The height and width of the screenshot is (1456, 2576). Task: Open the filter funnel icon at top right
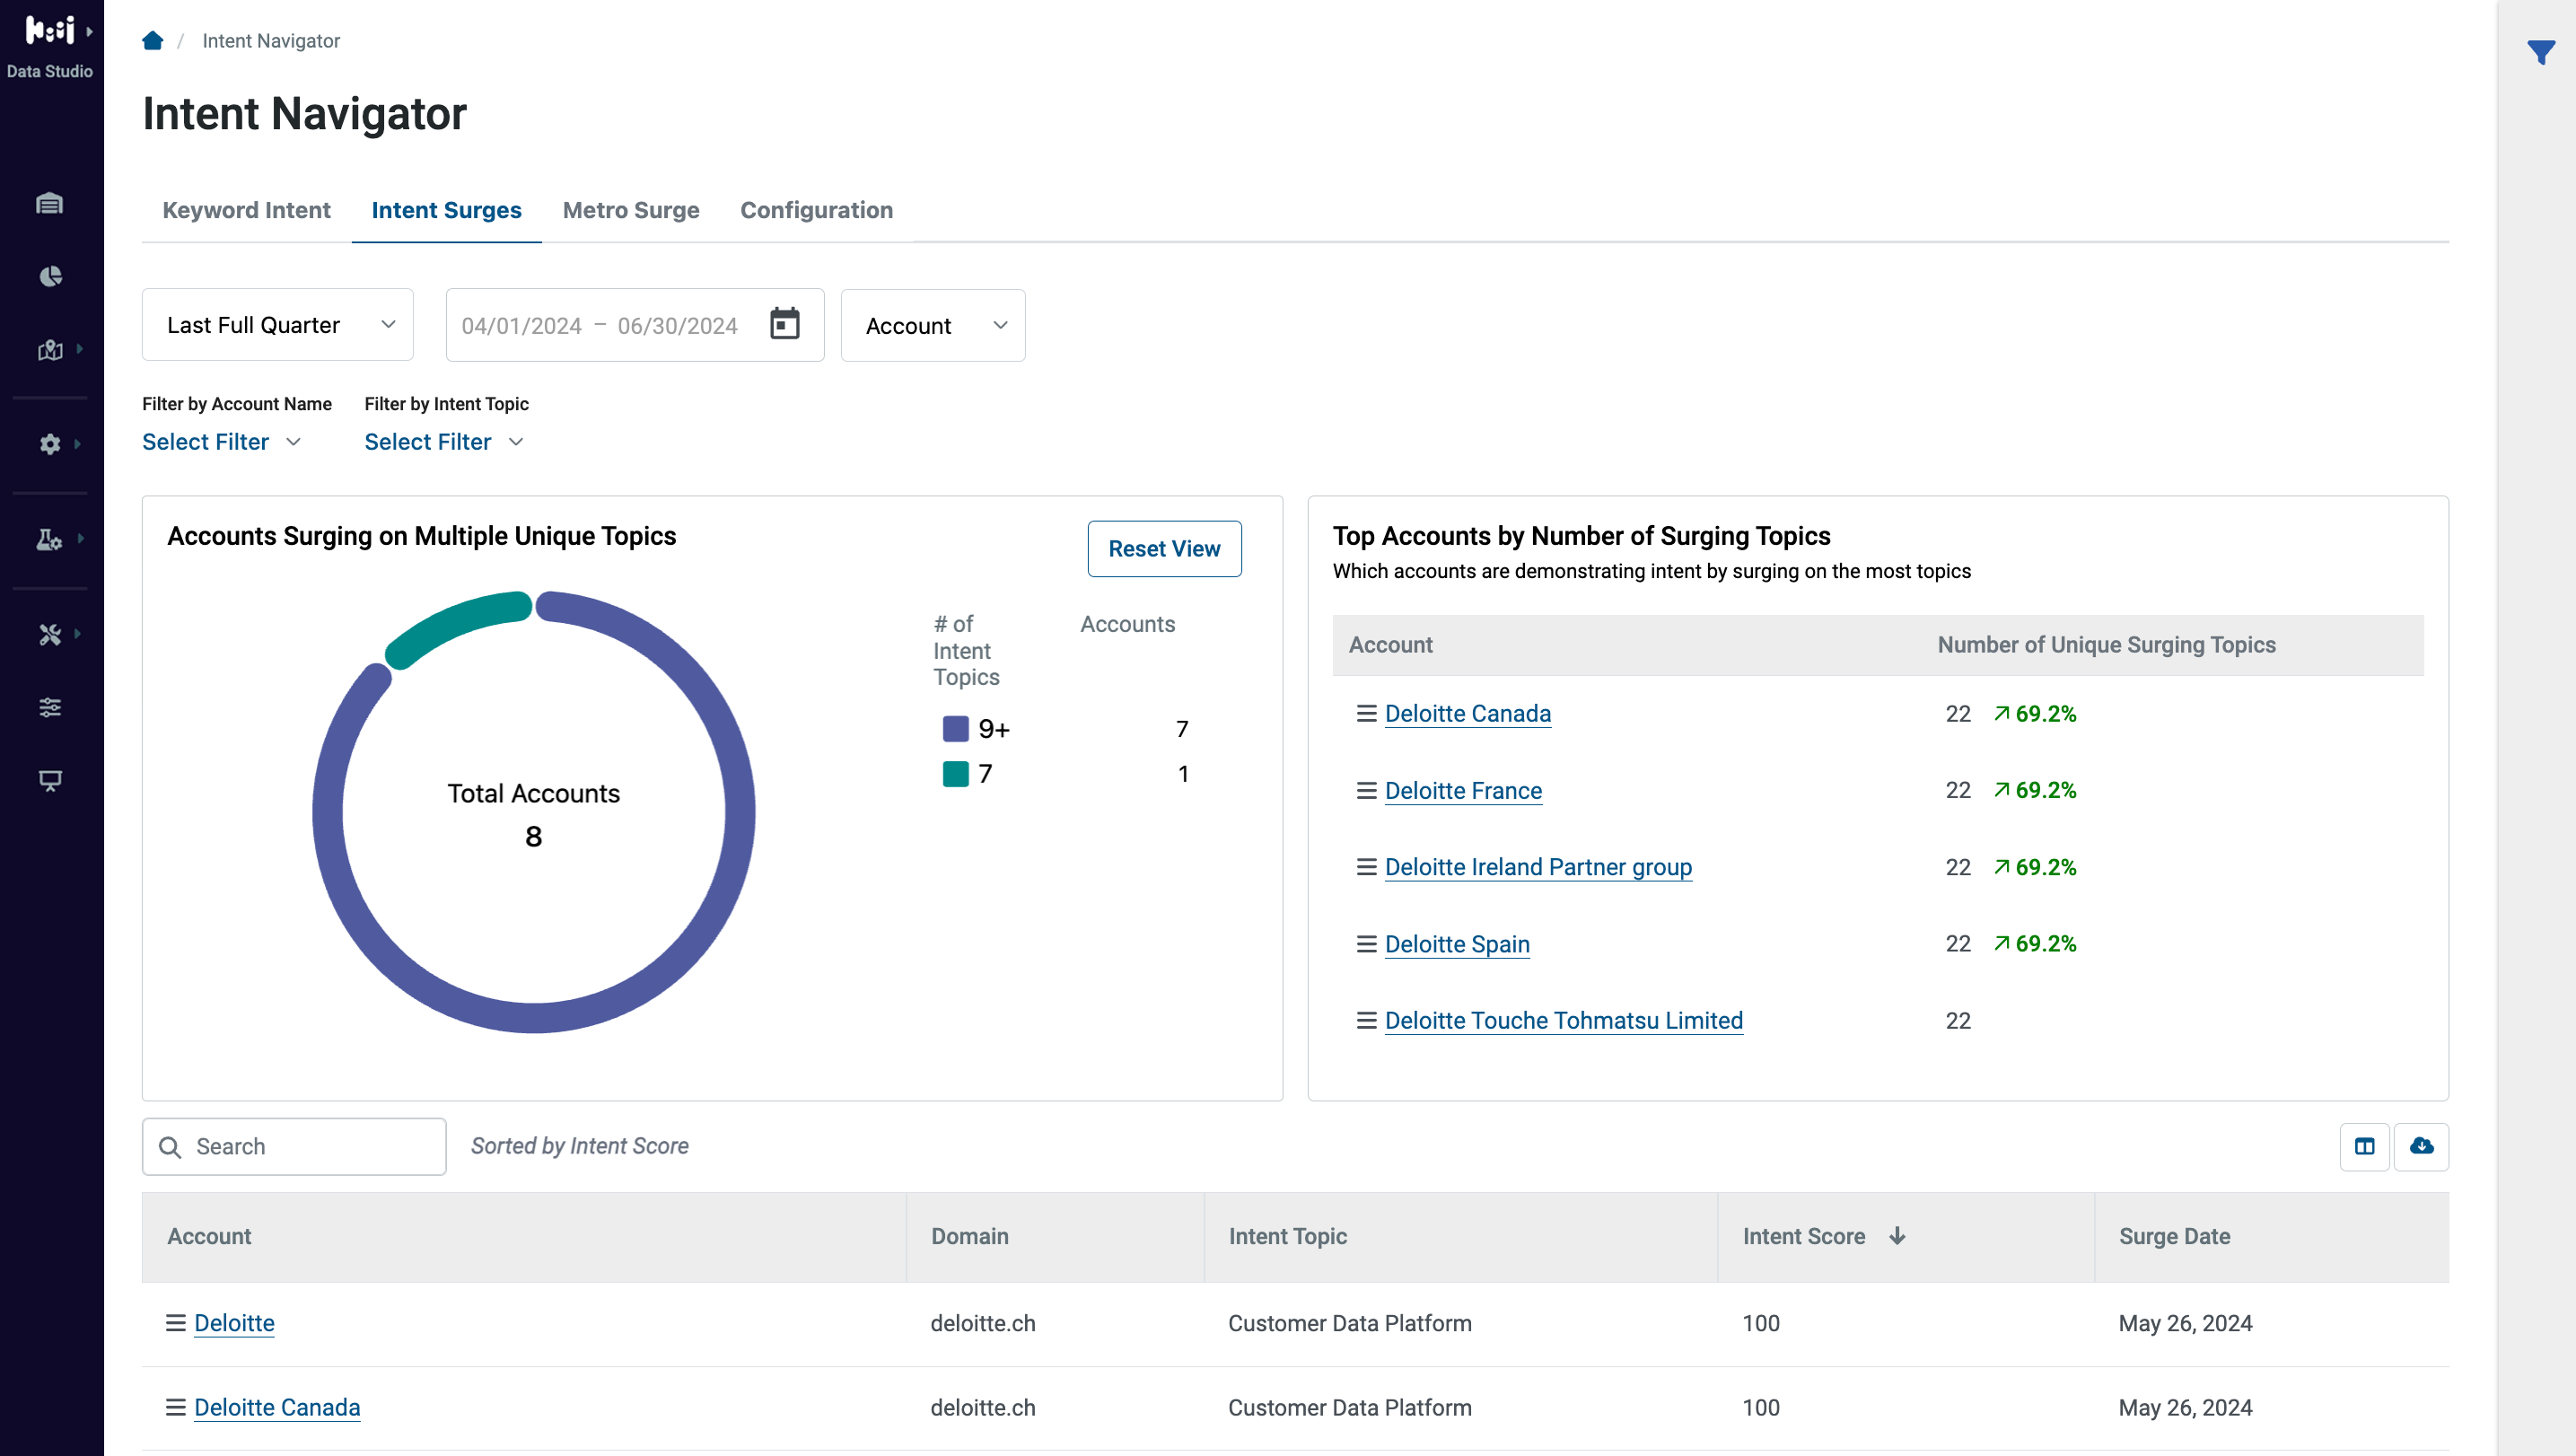[x=2541, y=52]
